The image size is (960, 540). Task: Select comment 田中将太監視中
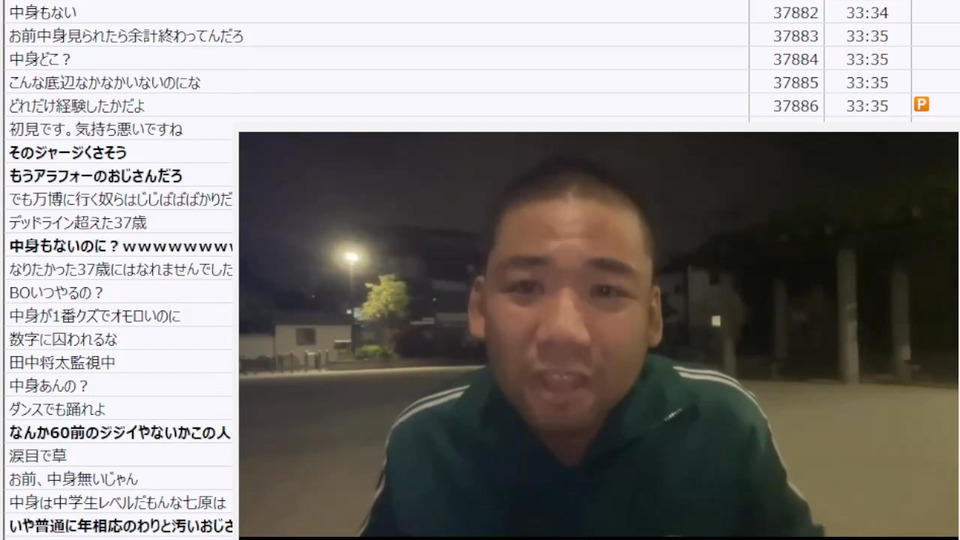(62, 362)
